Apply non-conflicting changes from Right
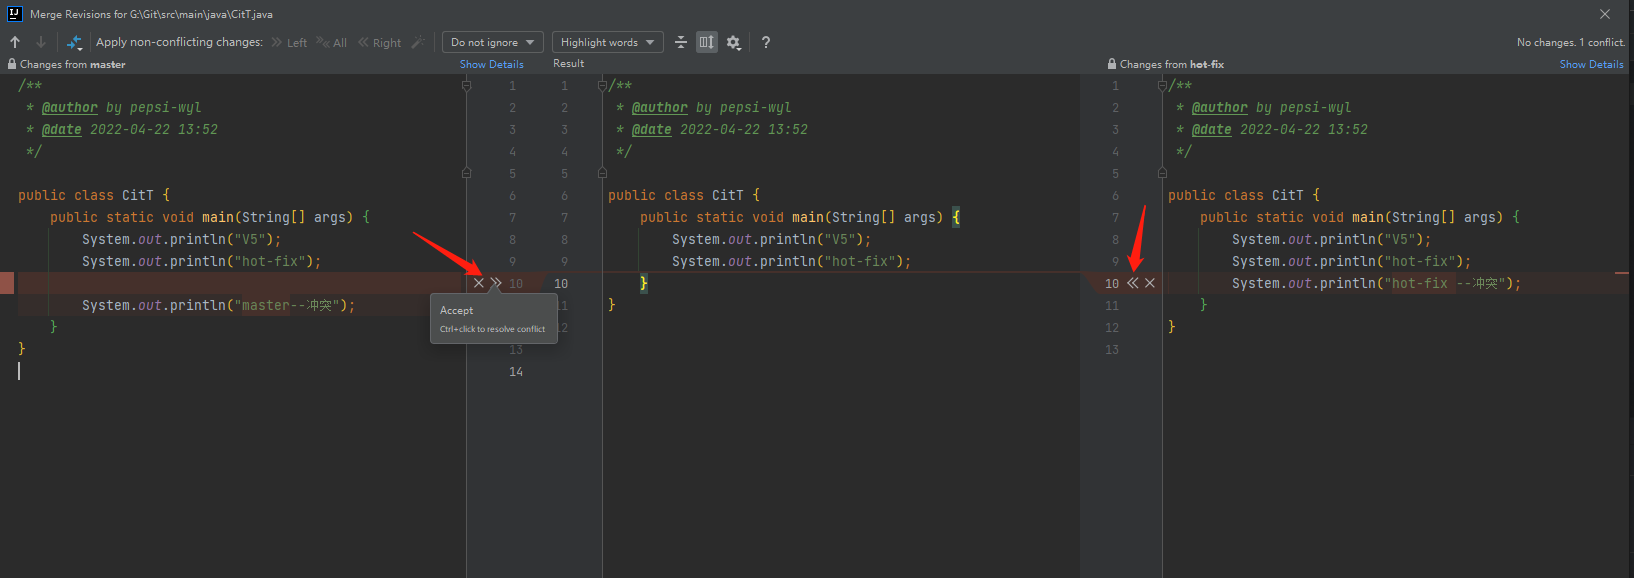 [x=379, y=42]
